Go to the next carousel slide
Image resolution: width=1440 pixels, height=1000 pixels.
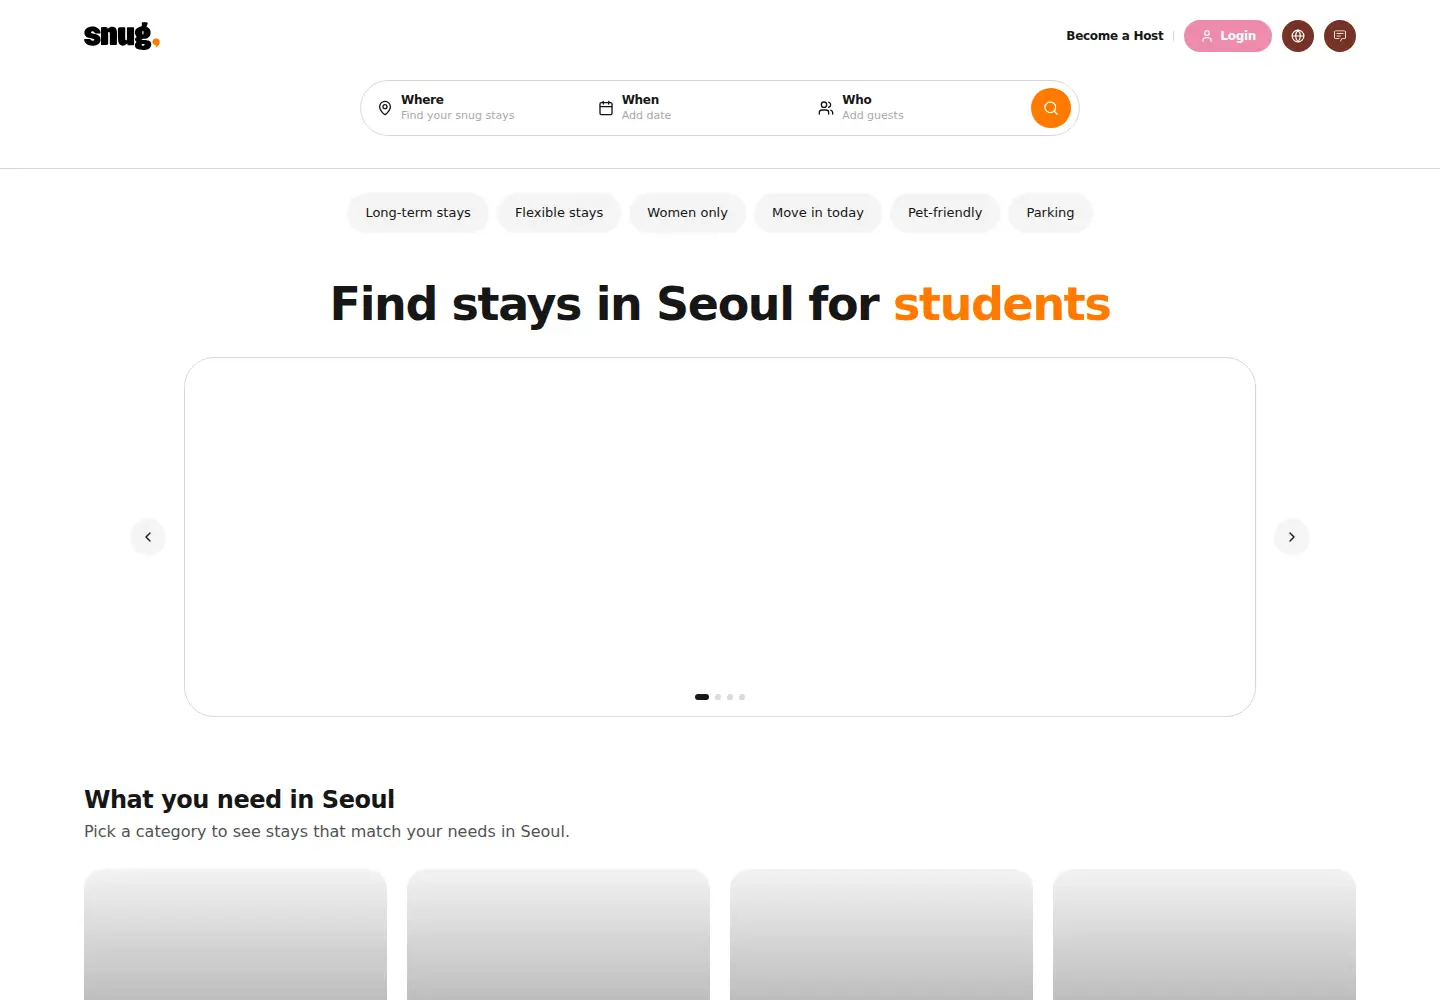point(1292,537)
